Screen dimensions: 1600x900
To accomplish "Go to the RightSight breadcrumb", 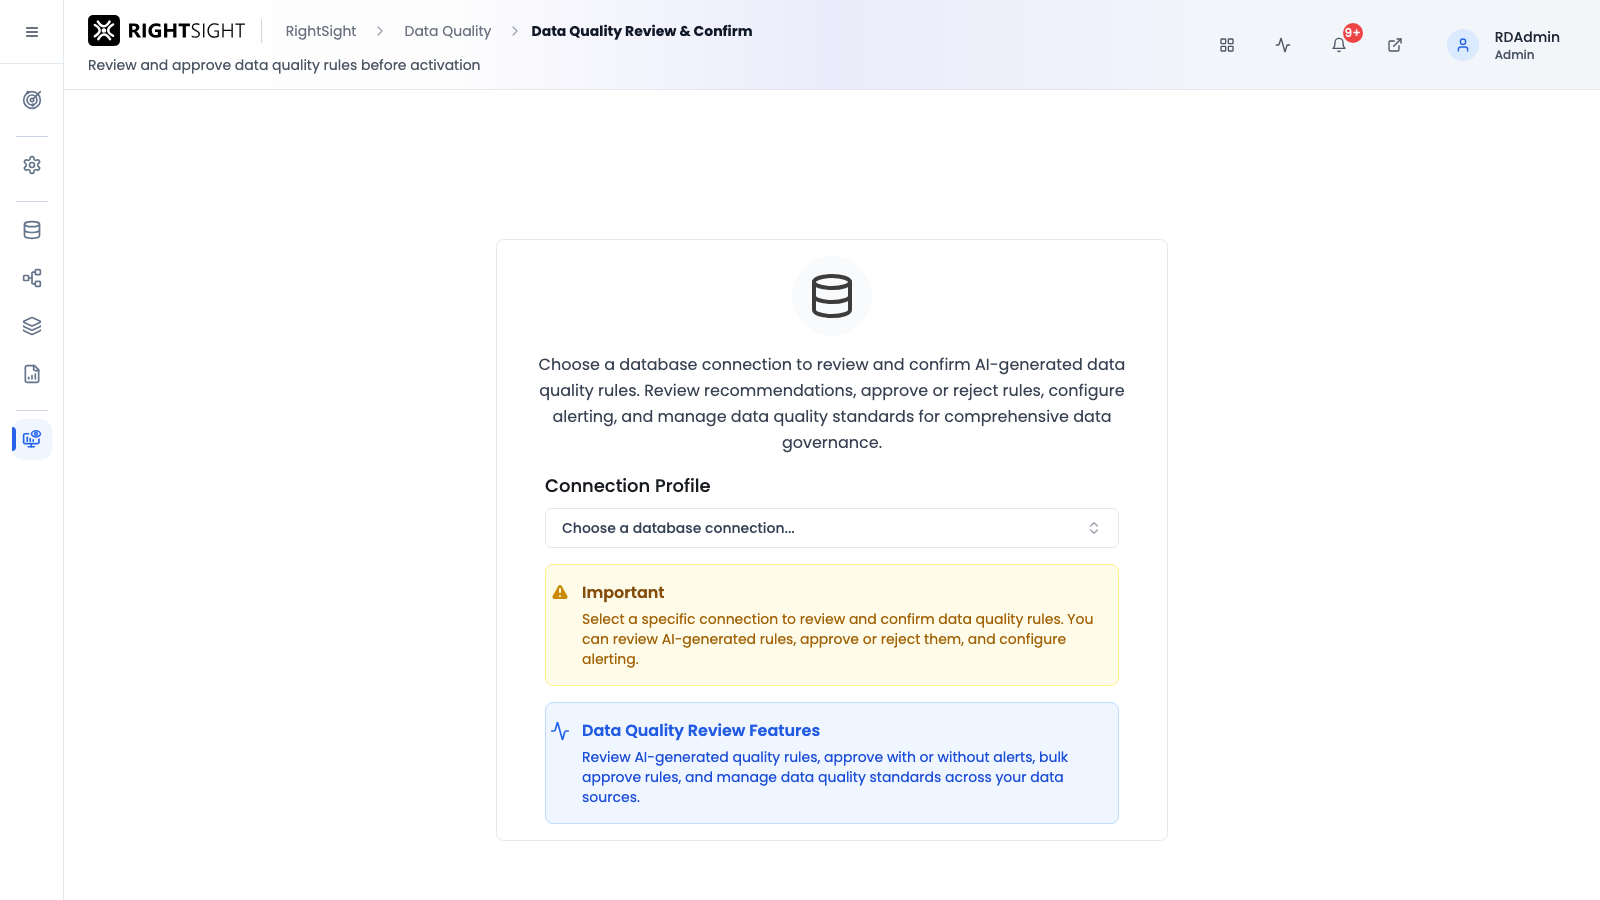I will point(321,31).
